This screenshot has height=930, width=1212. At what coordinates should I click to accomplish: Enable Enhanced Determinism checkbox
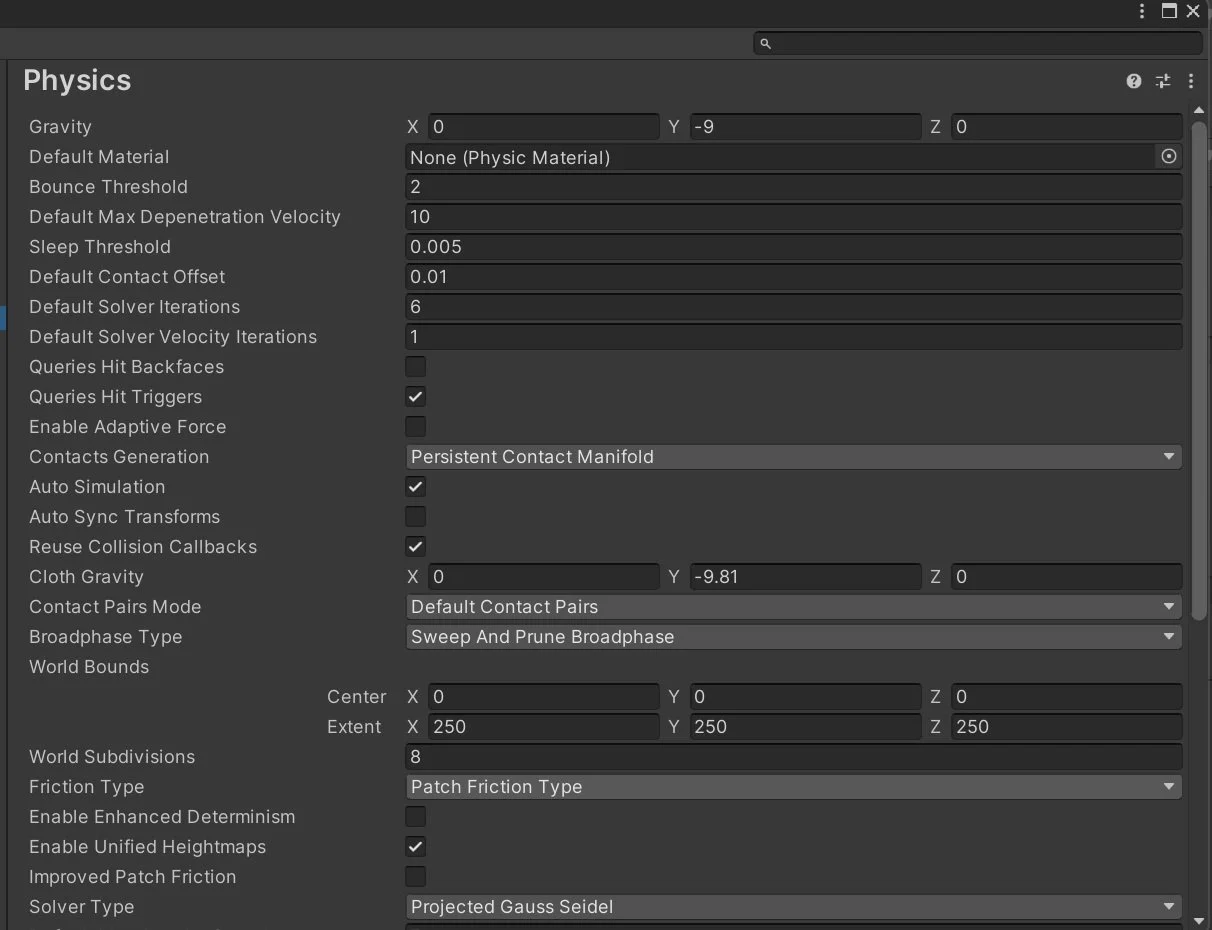(x=415, y=816)
